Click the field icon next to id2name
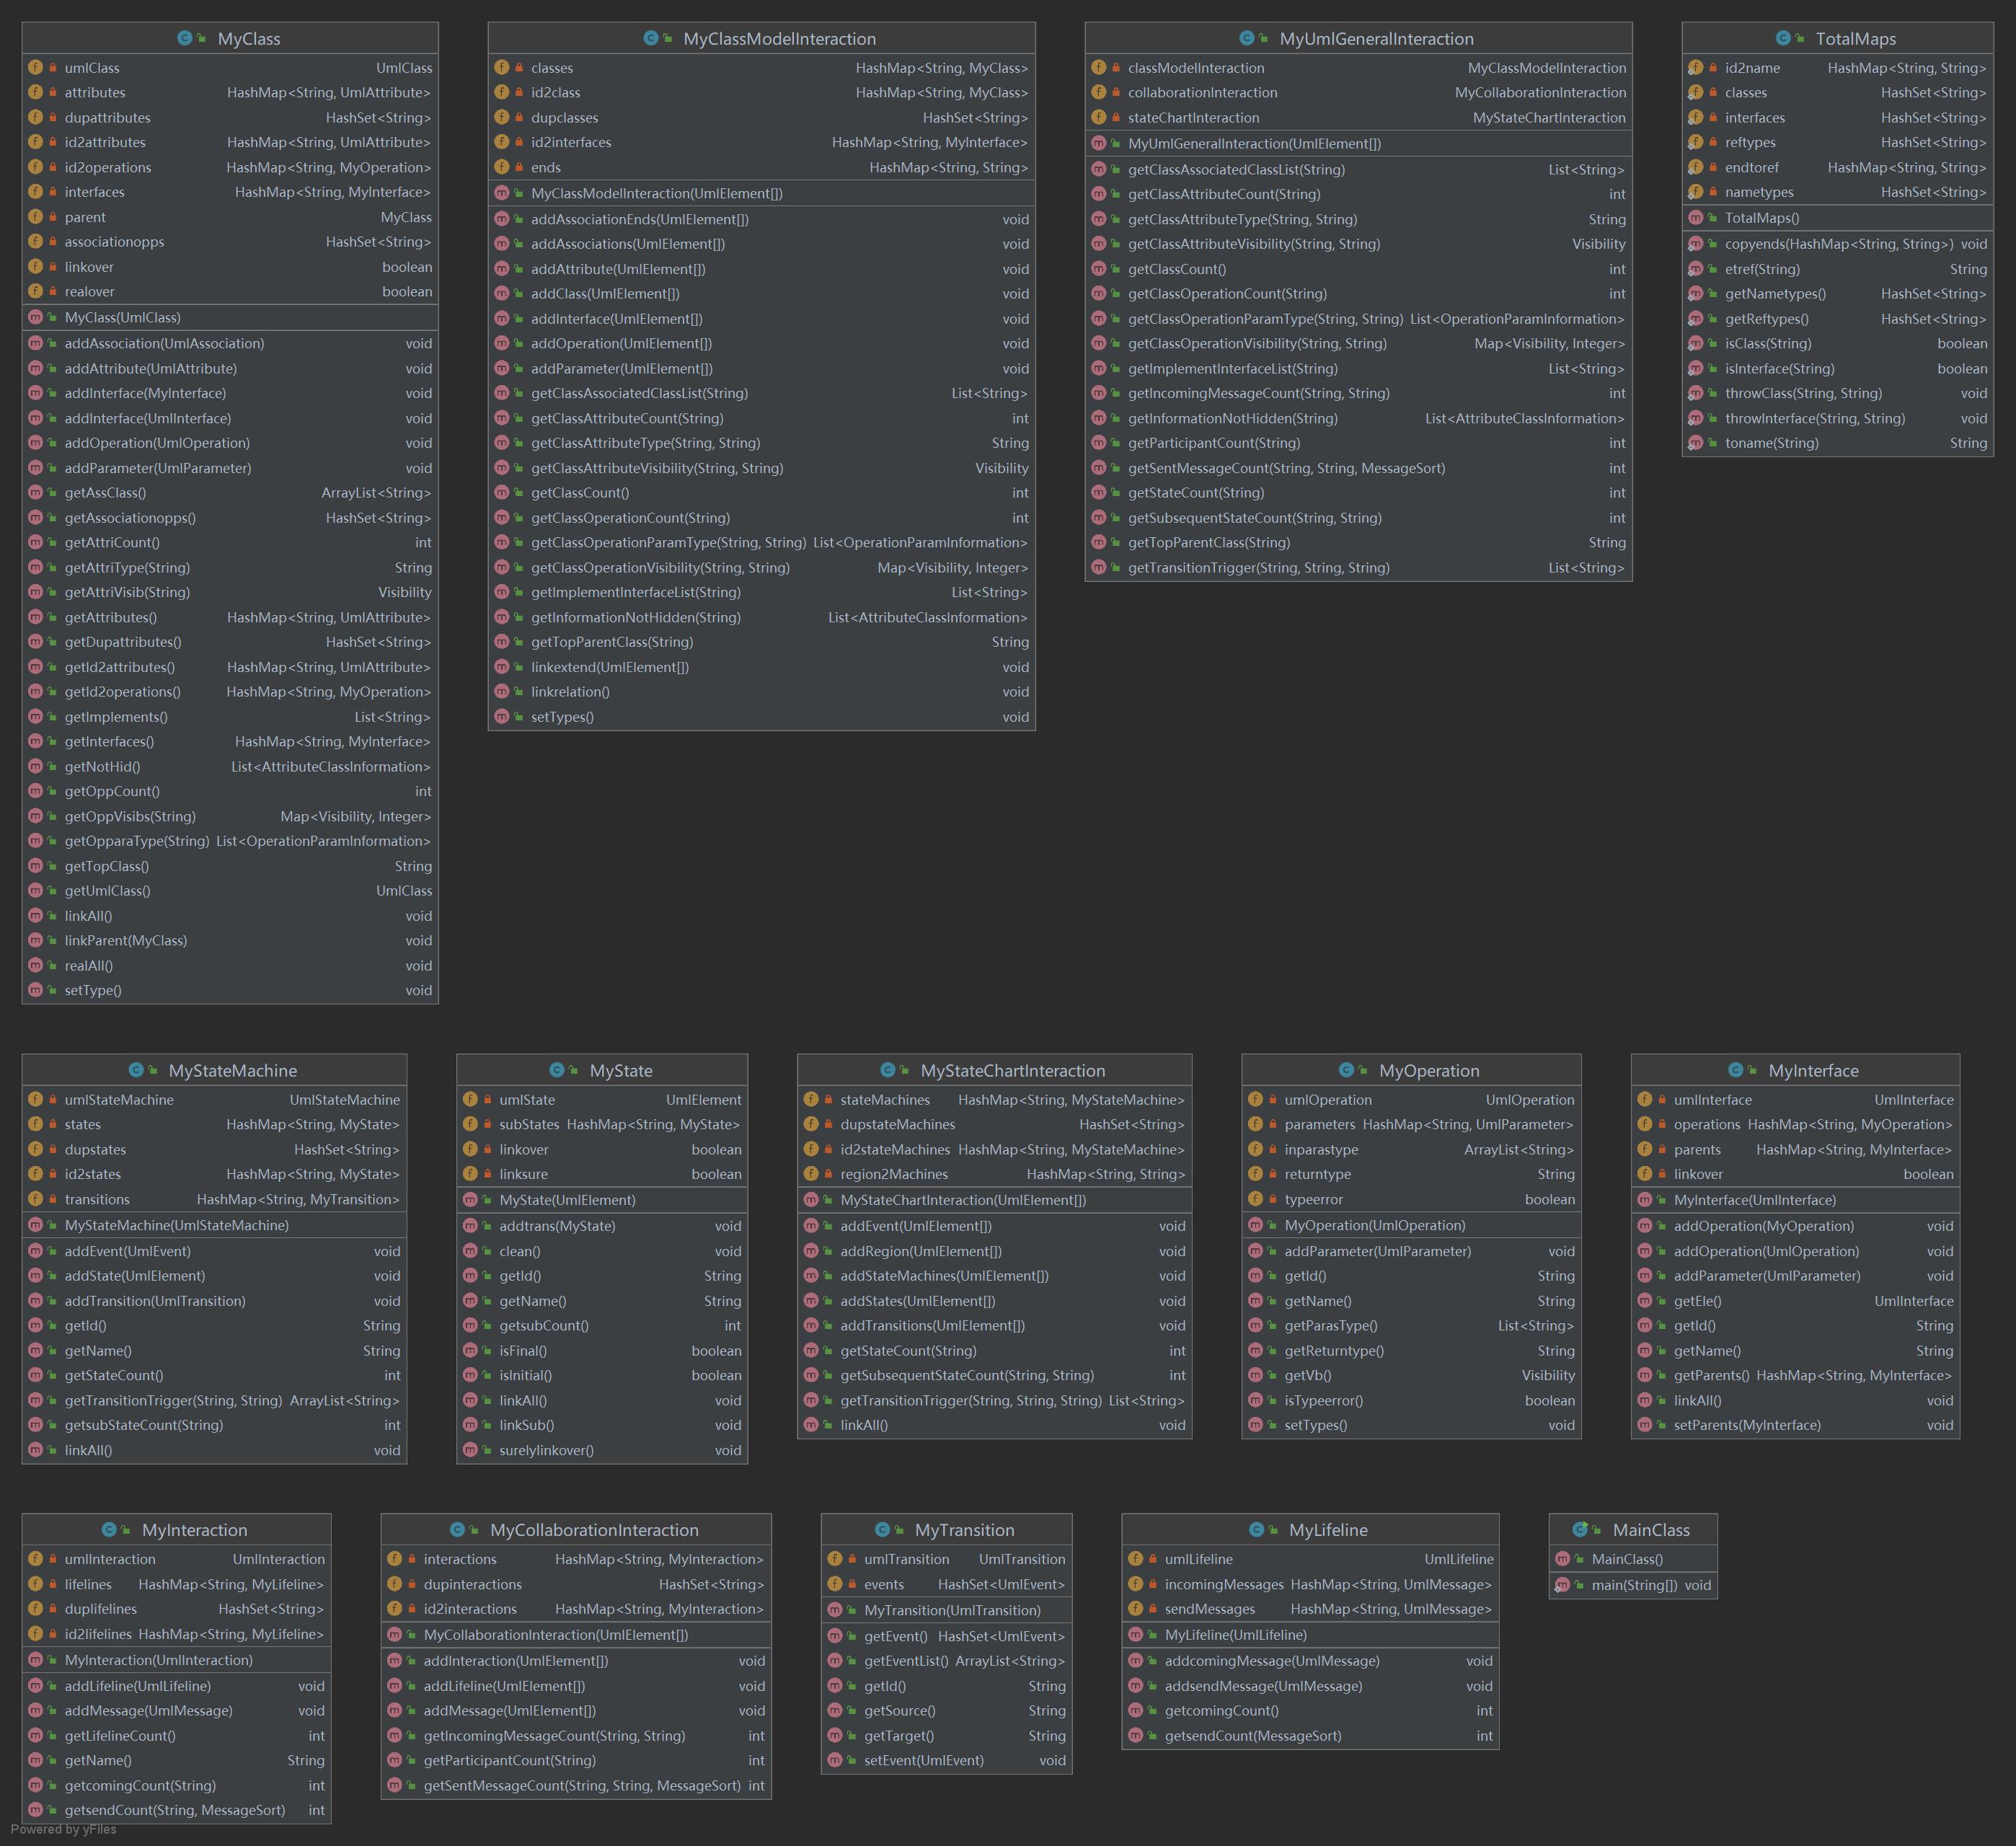This screenshot has width=2016, height=1846. [1696, 68]
